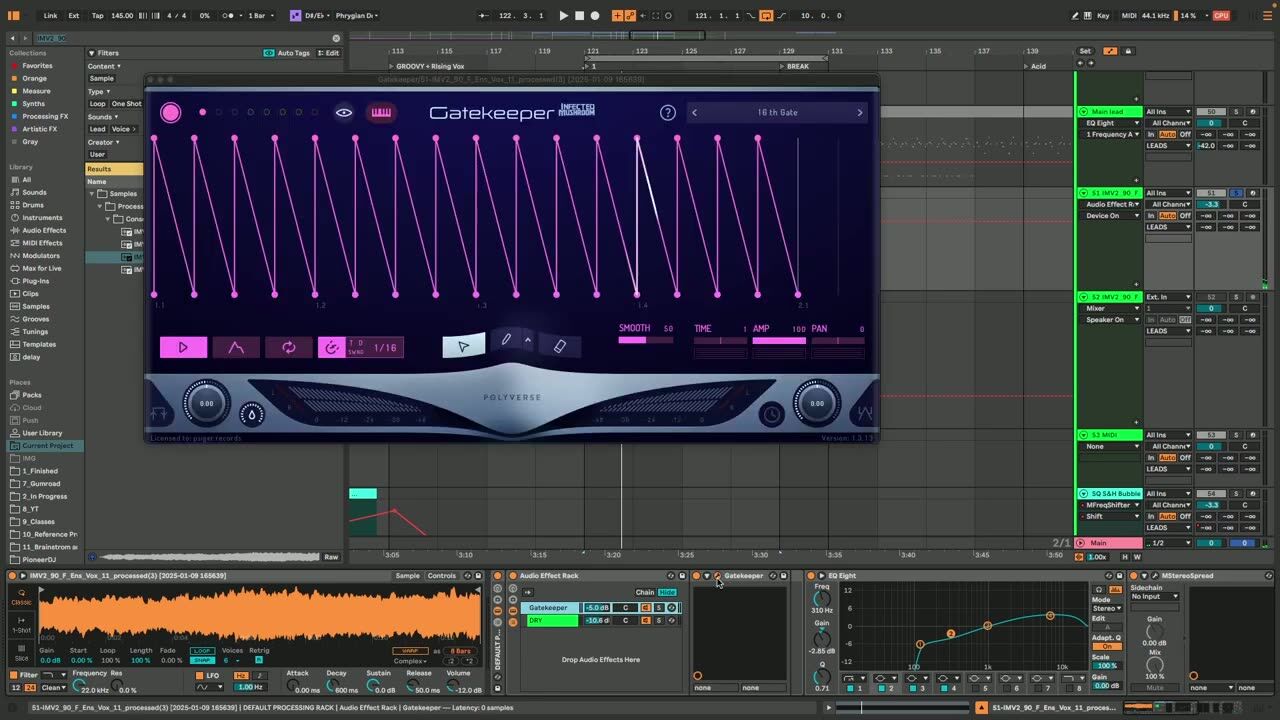Screen dimensions: 1280x720
Task: Open the Drums library category
Action: tap(33, 205)
